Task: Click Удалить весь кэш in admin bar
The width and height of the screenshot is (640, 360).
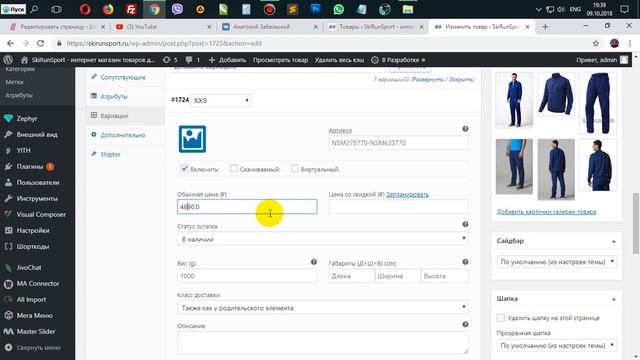Action: point(339,60)
